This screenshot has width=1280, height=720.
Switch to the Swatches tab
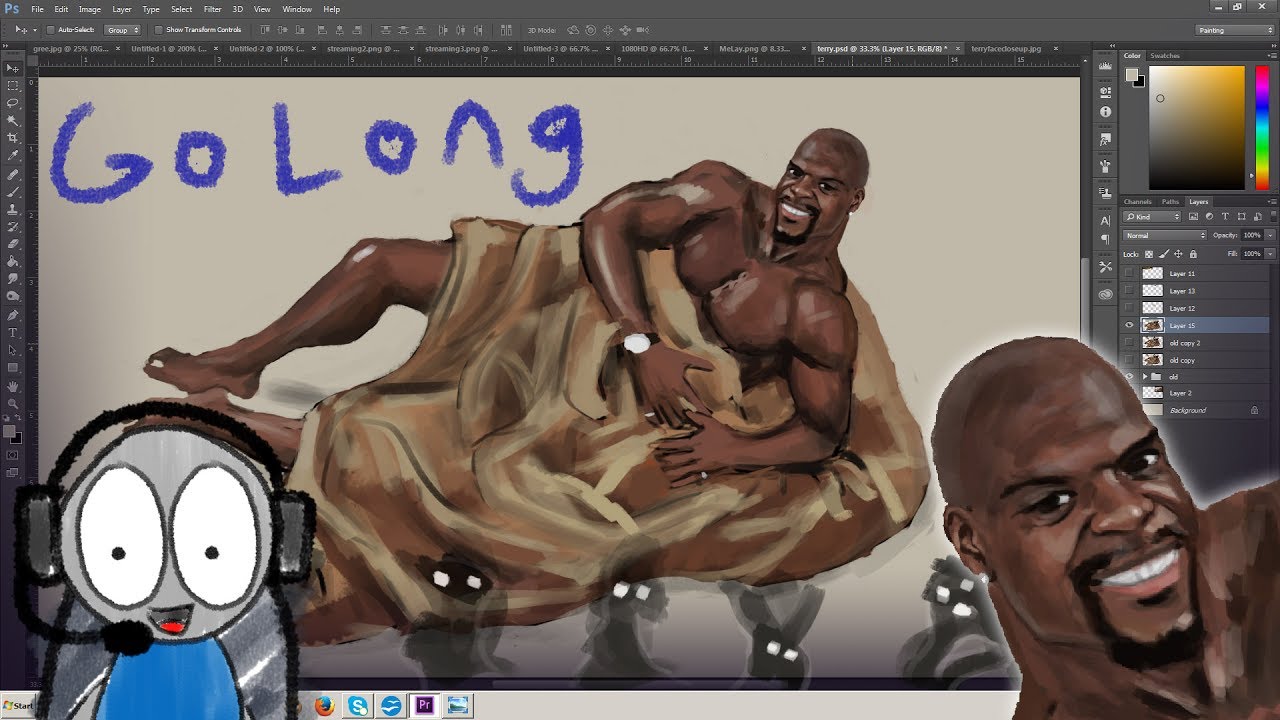pos(1165,56)
